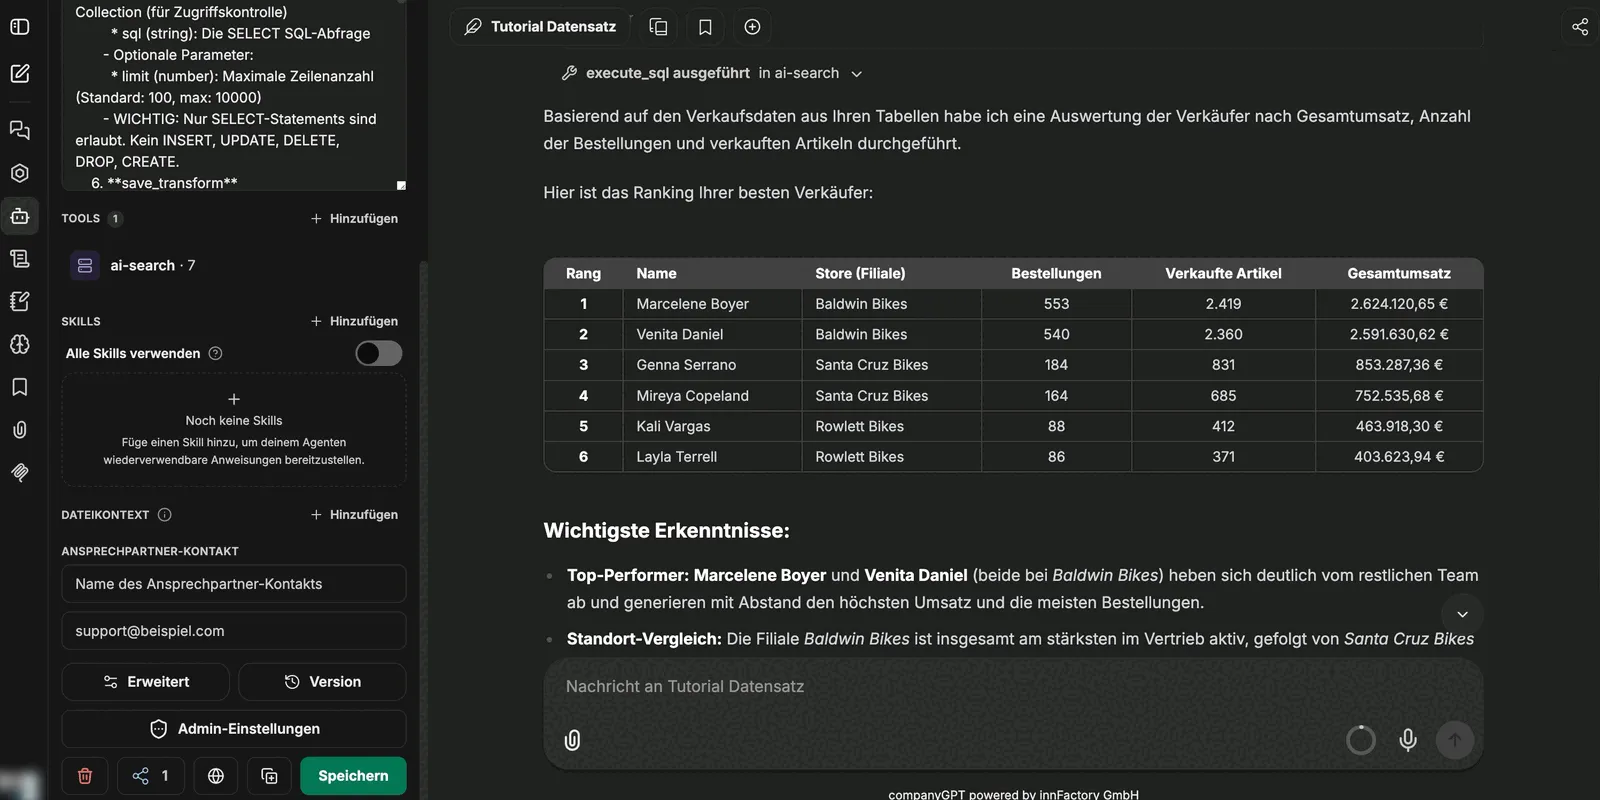Add file context via Dateikontext Hinzufügen

pos(354,515)
